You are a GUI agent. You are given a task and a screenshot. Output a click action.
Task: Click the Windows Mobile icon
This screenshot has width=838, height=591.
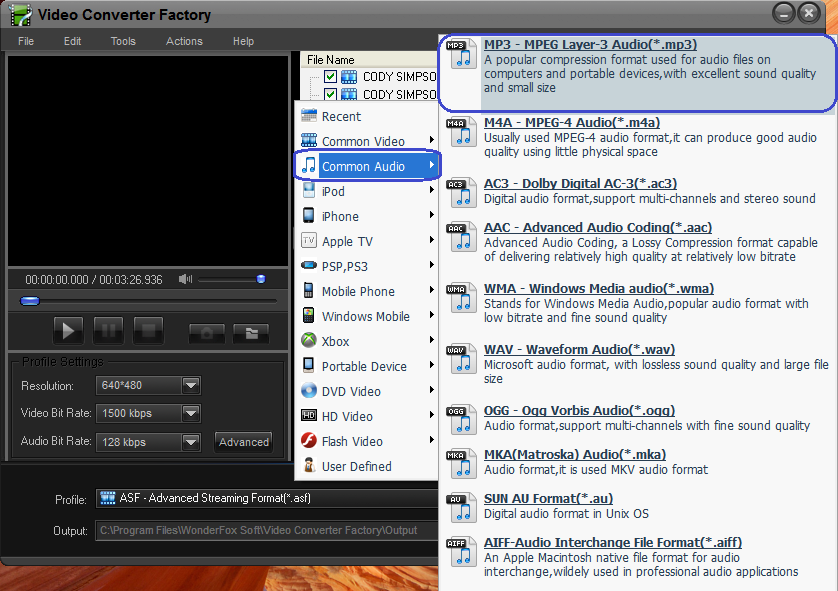pos(308,315)
